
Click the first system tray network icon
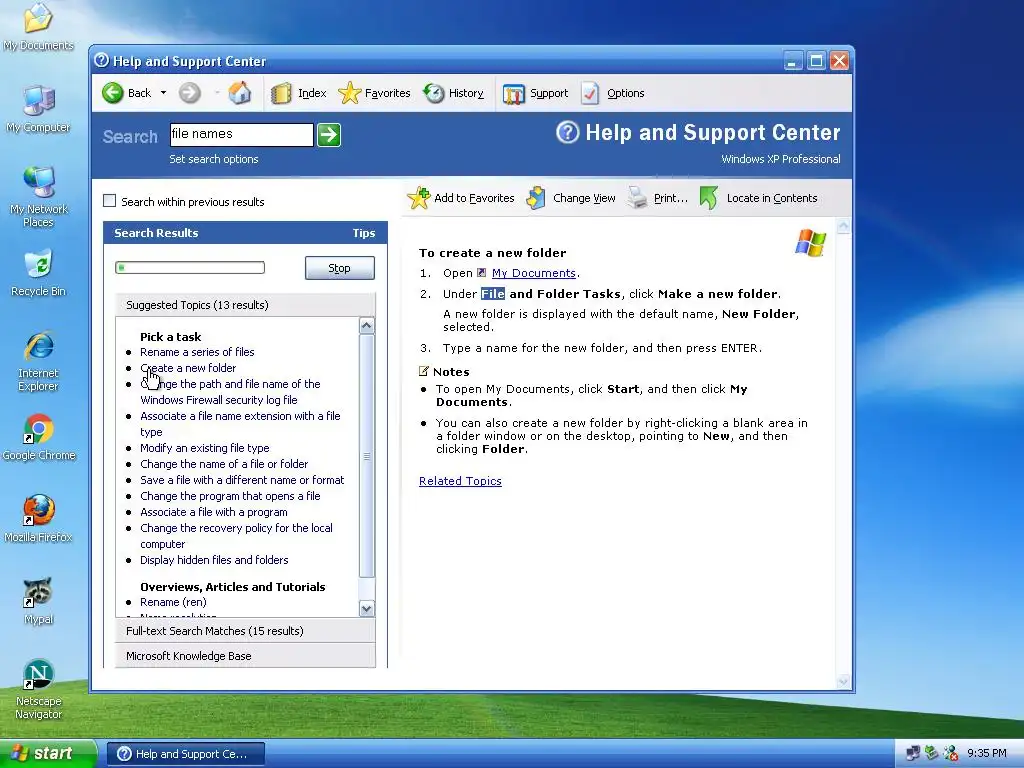(x=913, y=754)
